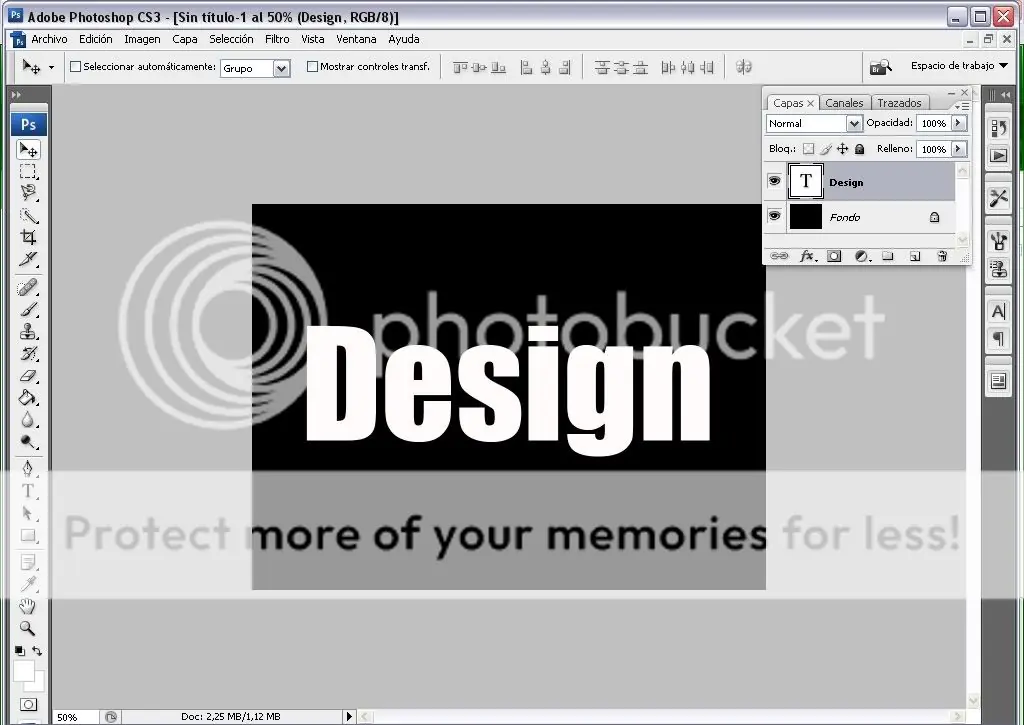Reset default foreground and background colors
1024x725 pixels.
[20, 651]
